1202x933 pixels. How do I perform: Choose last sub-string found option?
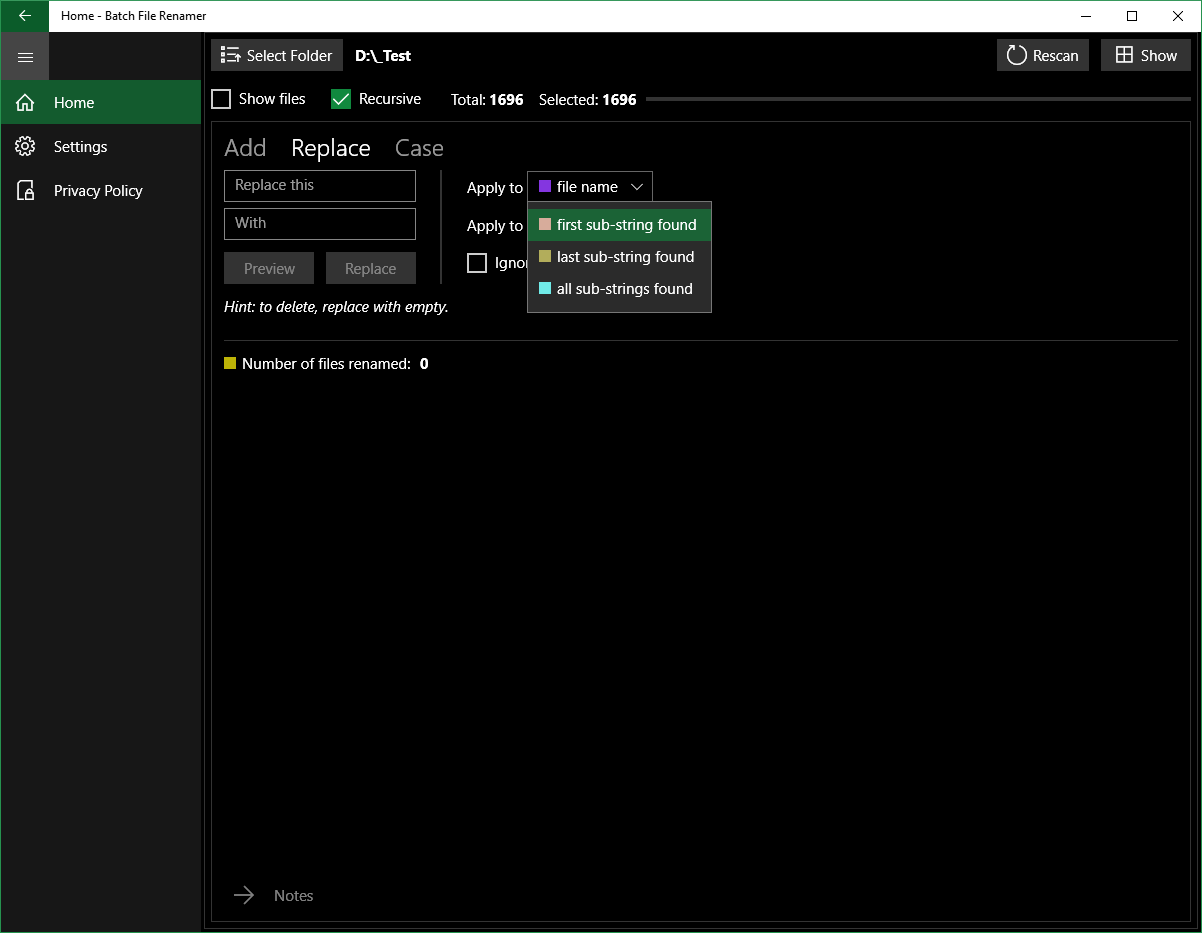click(x=619, y=257)
